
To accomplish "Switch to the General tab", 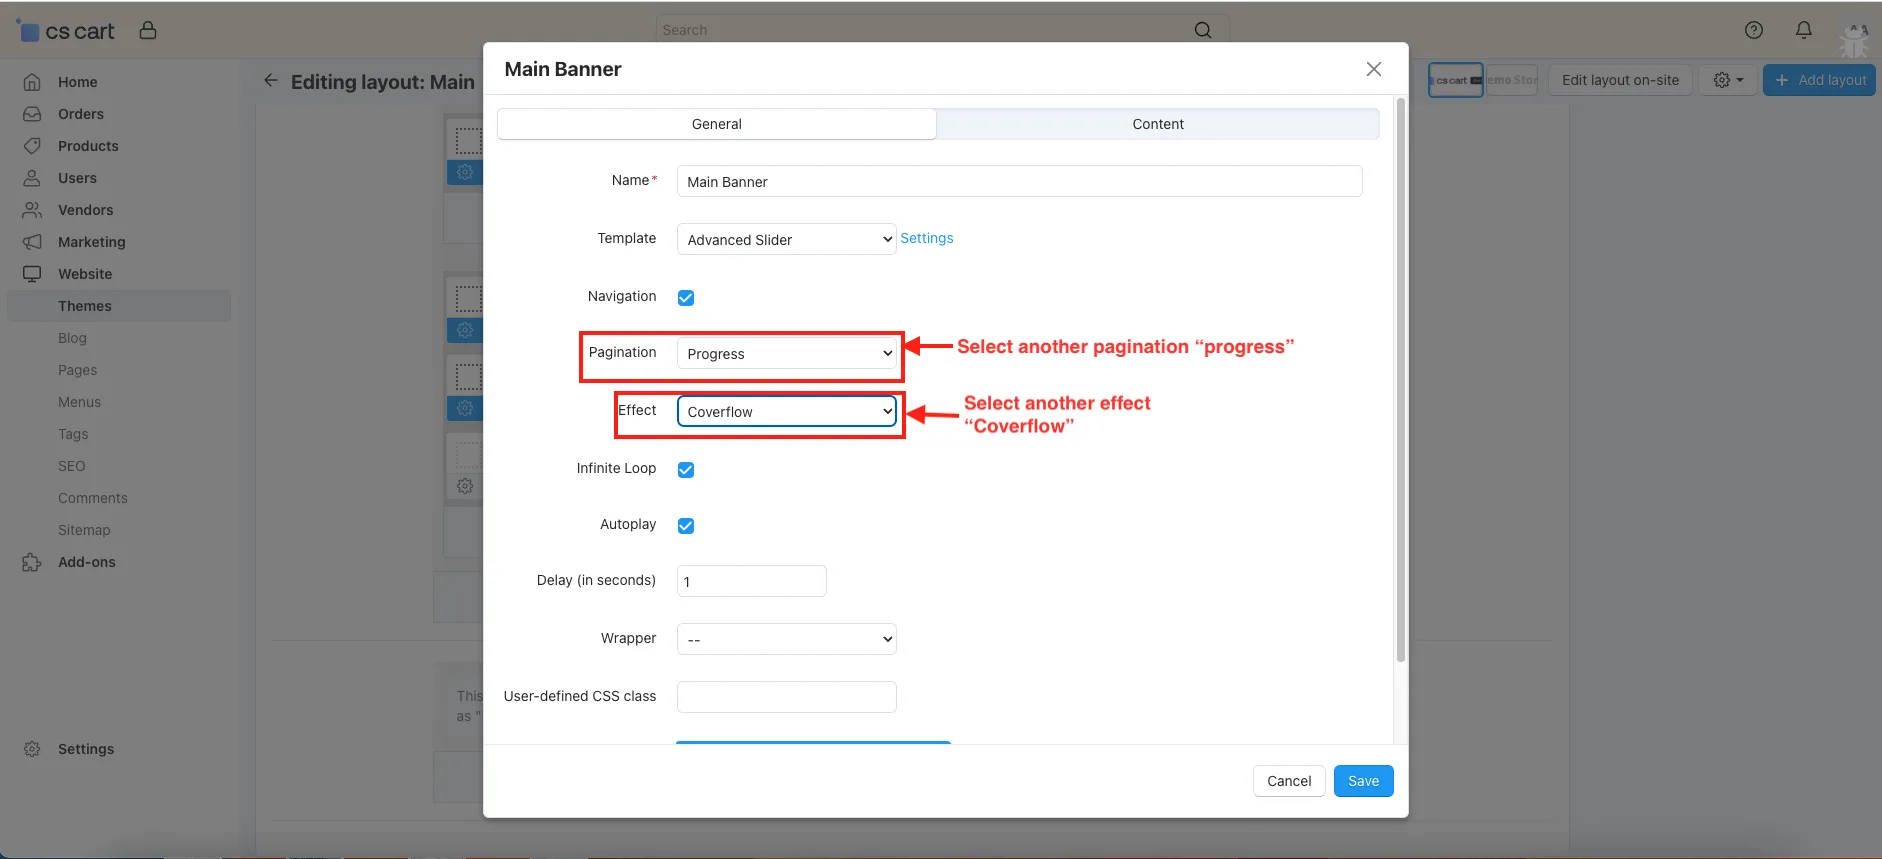I will (x=717, y=124).
